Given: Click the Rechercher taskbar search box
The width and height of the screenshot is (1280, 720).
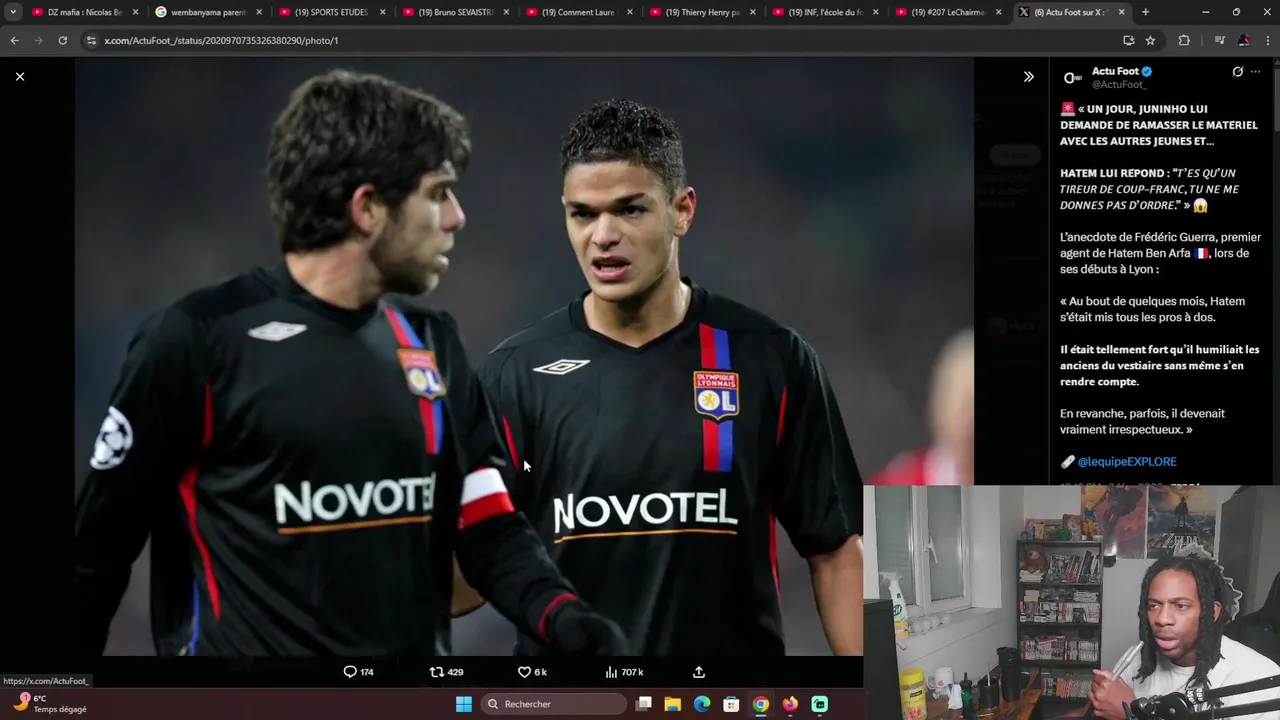Looking at the screenshot, I should click(x=552, y=704).
